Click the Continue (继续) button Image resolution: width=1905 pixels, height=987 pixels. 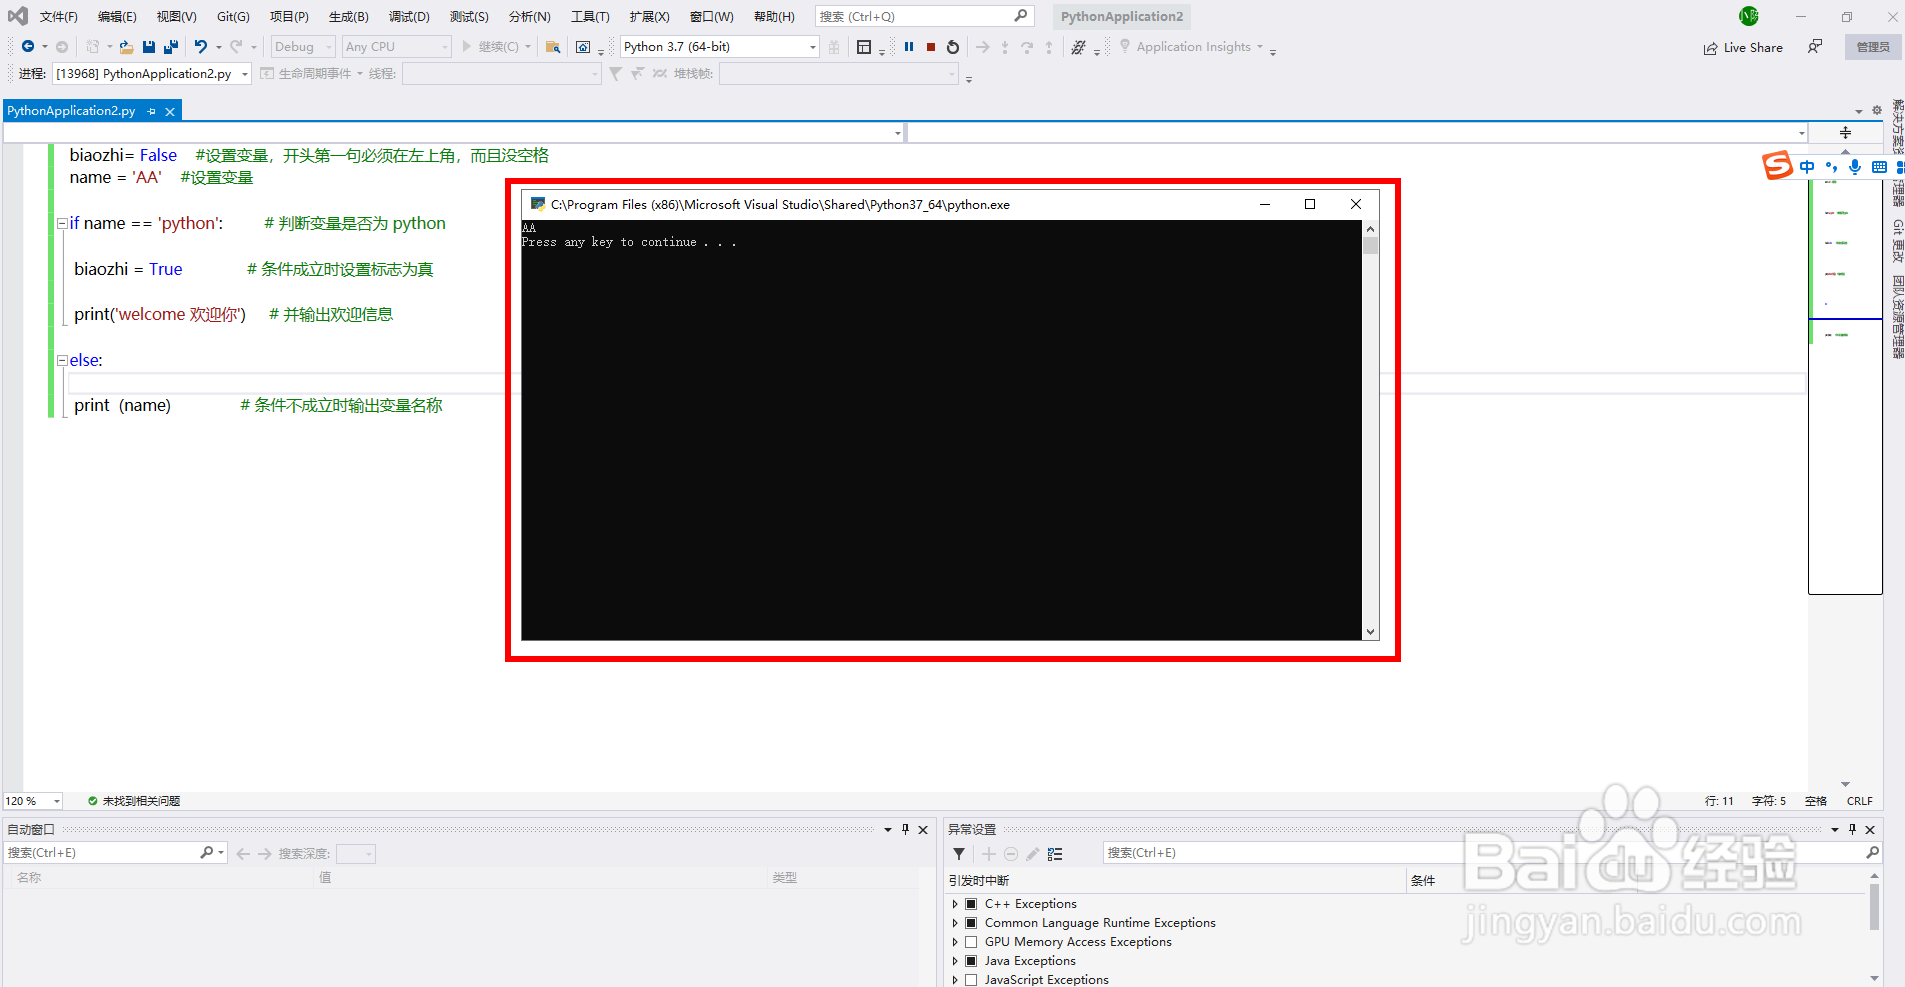[x=490, y=47]
